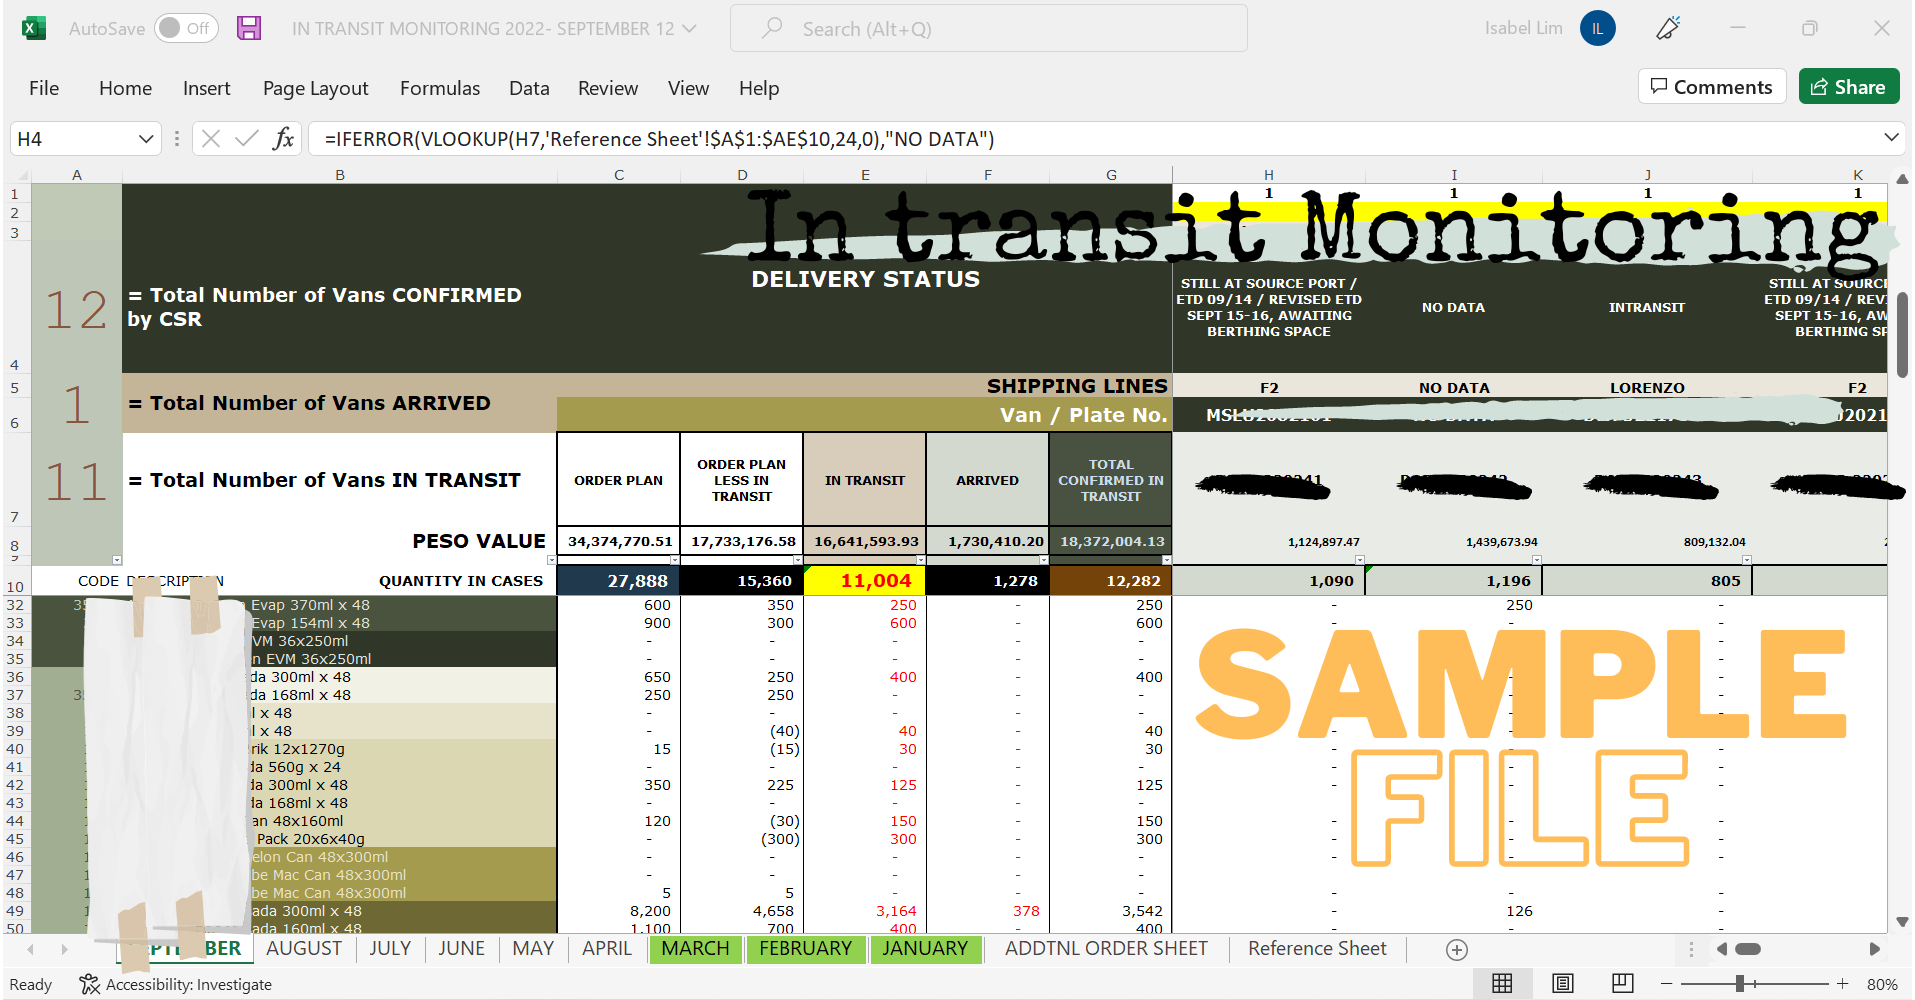Click the vertical scrollbar thumb
This screenshot has width=1915, height=1000.
(1902, 336)
